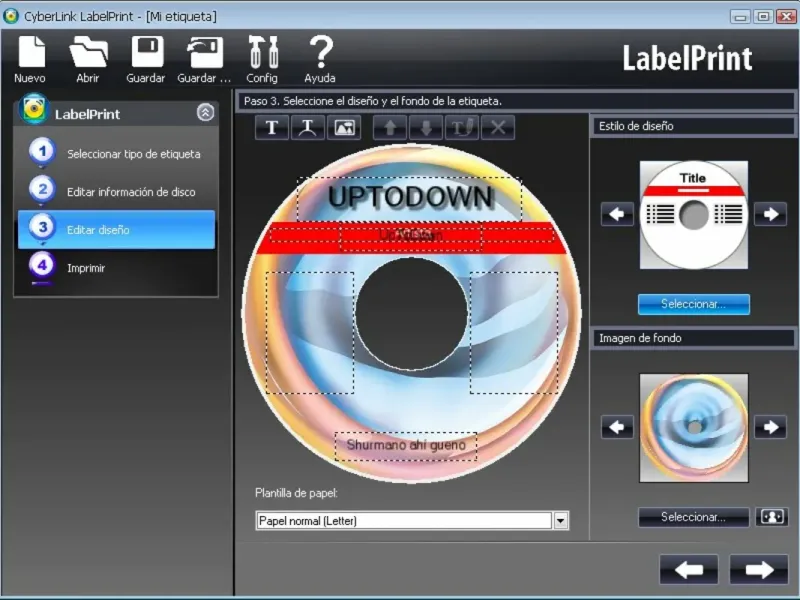Insert an image with the picture tool
Screen dimensions: 800x600
[x=343, y=128]
